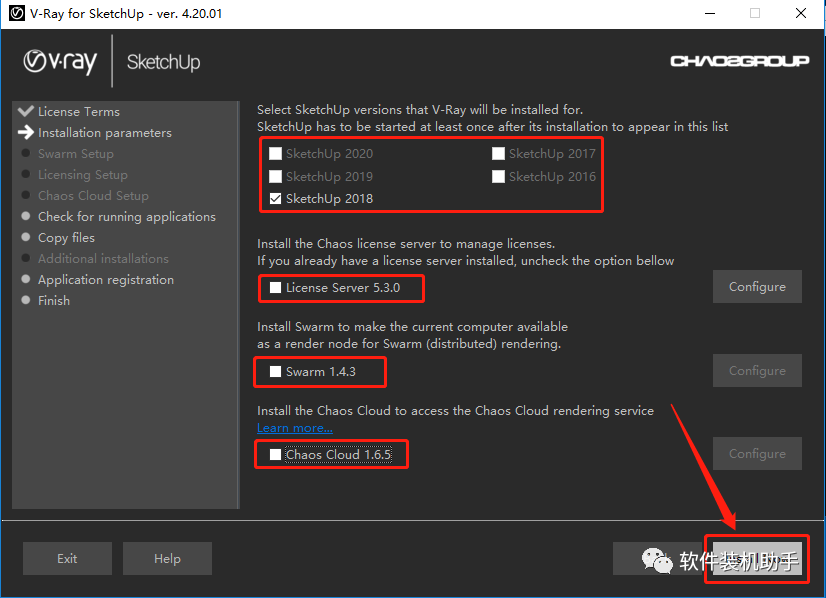Click the V-Ray logo in header
This screenshot has height=598, width=826.
coord(60,62)
